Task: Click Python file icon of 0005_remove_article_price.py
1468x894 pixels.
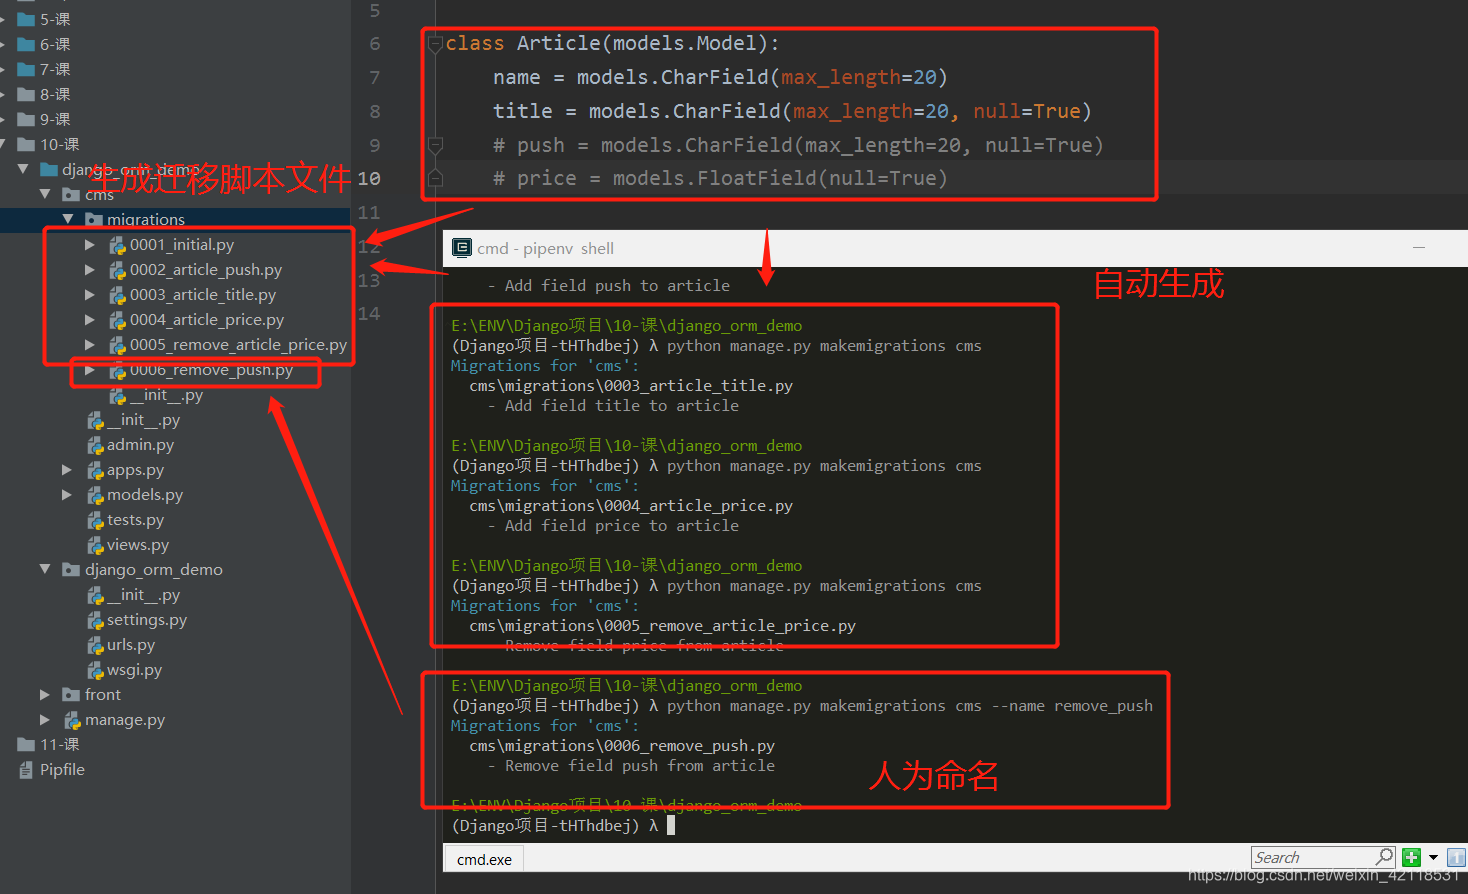Action: click(117, 345)
